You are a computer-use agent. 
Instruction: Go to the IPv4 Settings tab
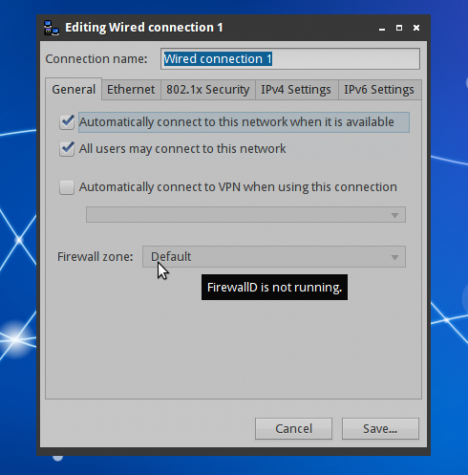pos(296,90)
